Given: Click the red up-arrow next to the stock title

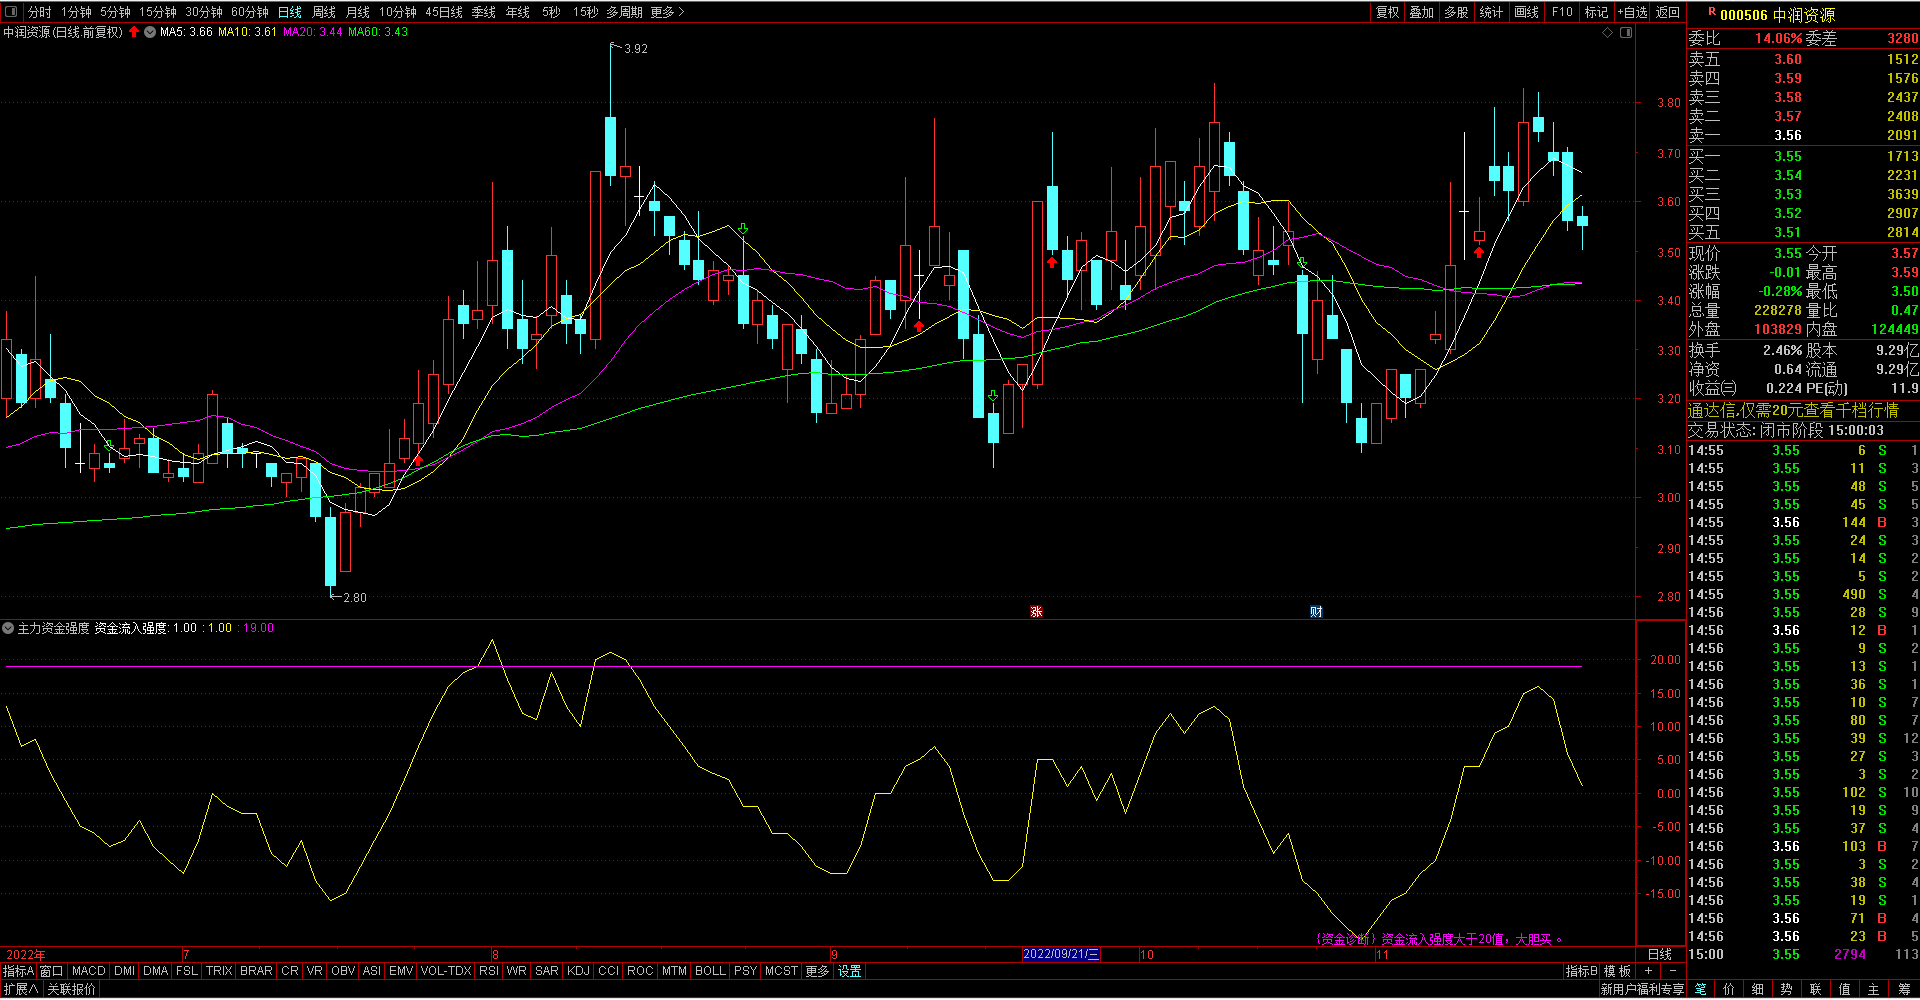Looking at the screenshot, I should pos(134,32).
